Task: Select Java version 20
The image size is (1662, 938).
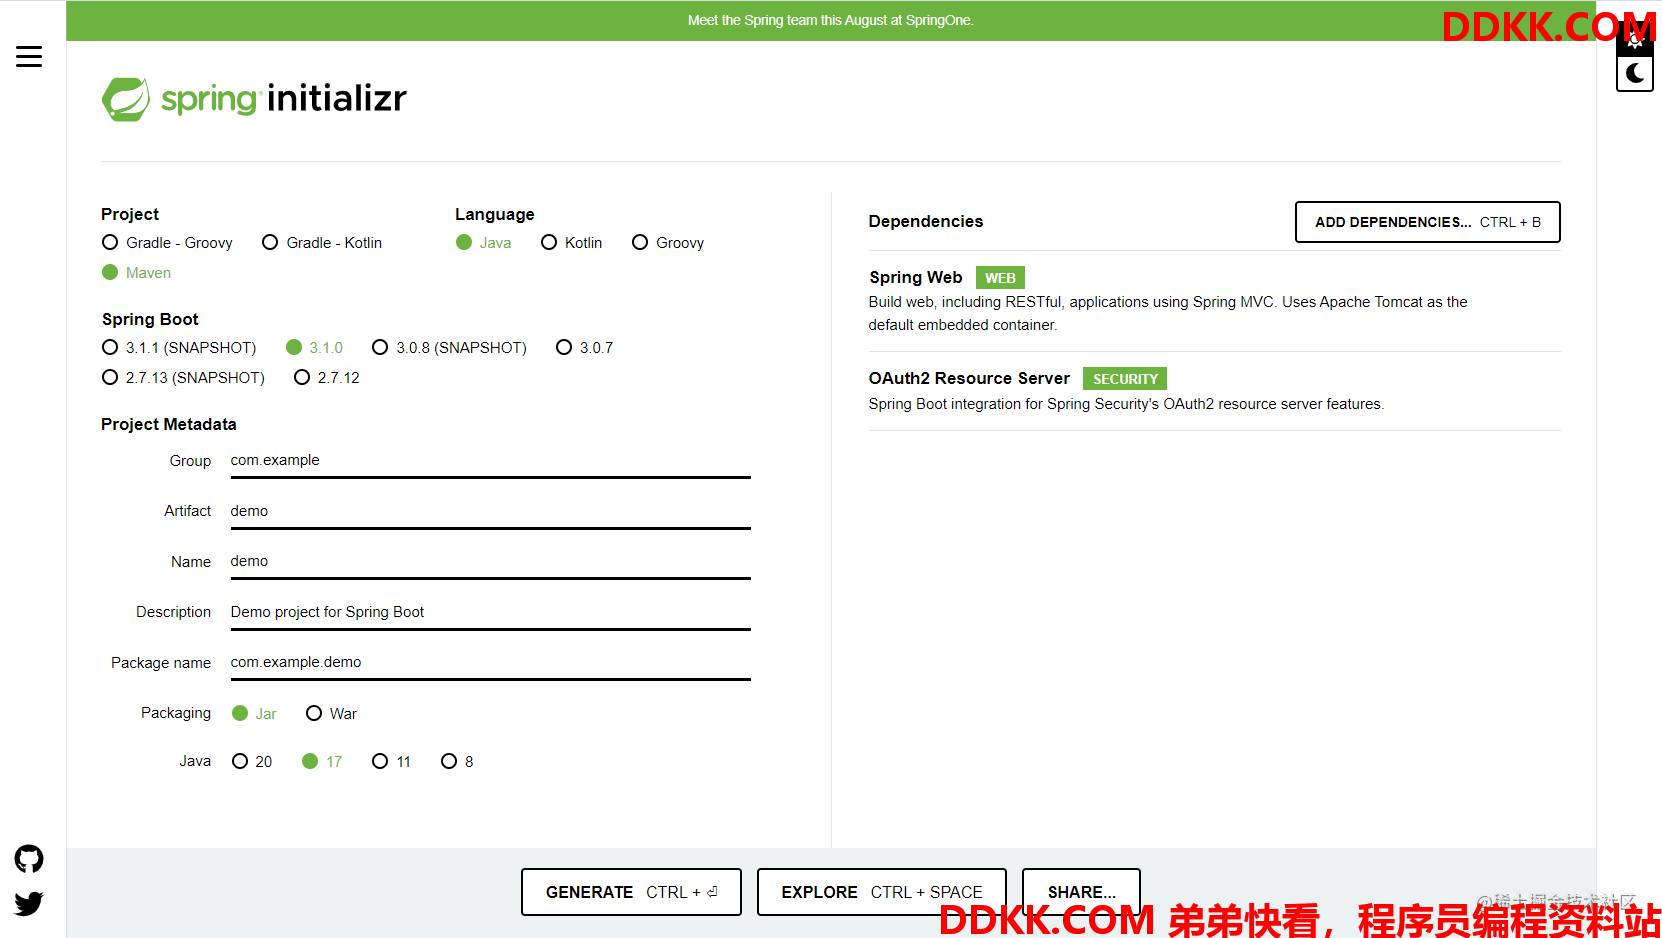Action: pos(252,762)
